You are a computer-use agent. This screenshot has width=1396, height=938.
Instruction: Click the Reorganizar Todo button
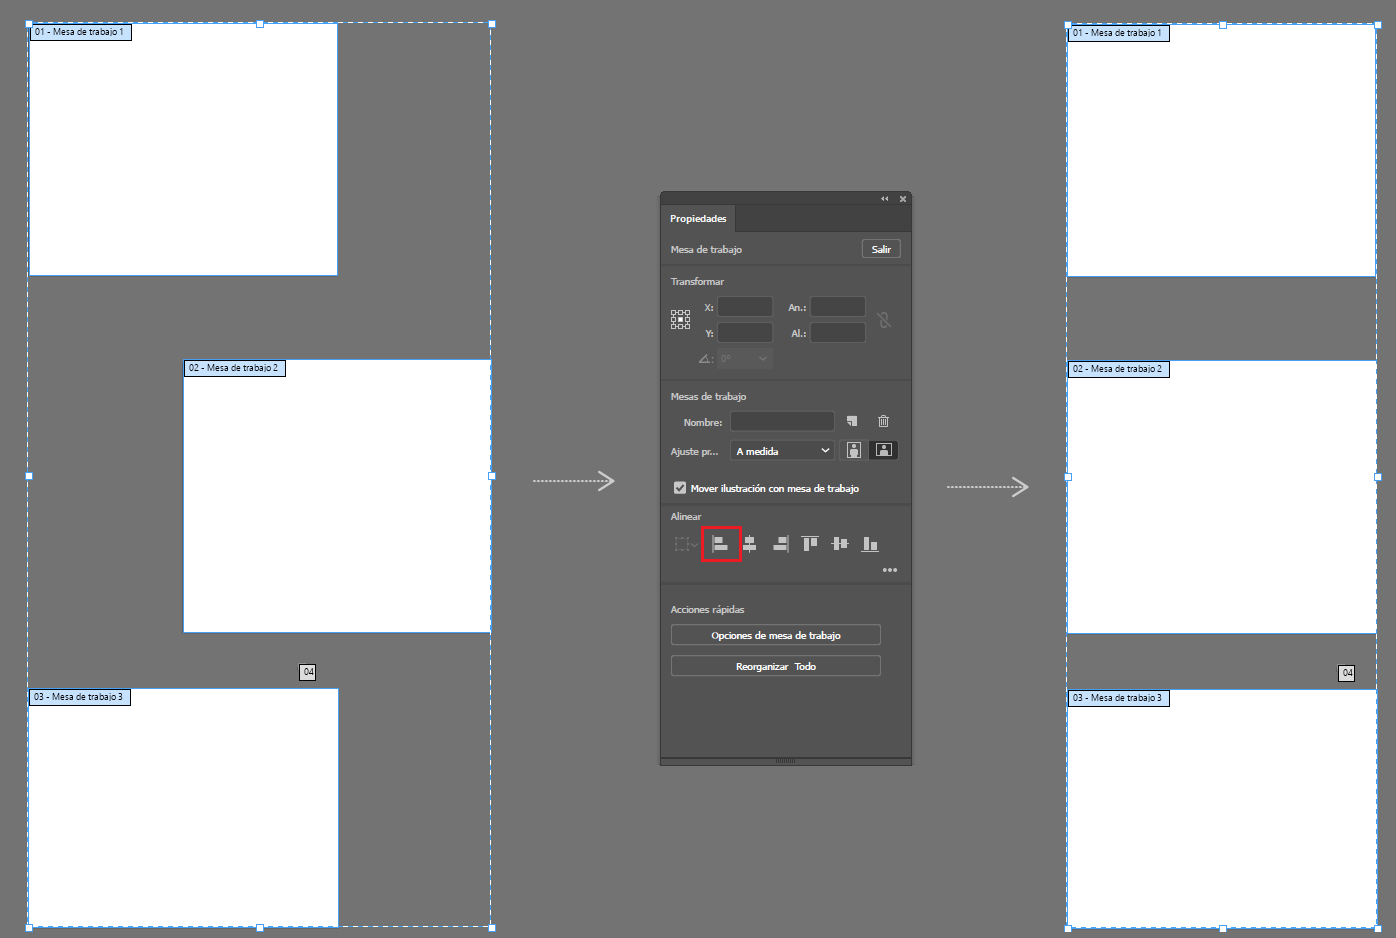tap(775, 665)
